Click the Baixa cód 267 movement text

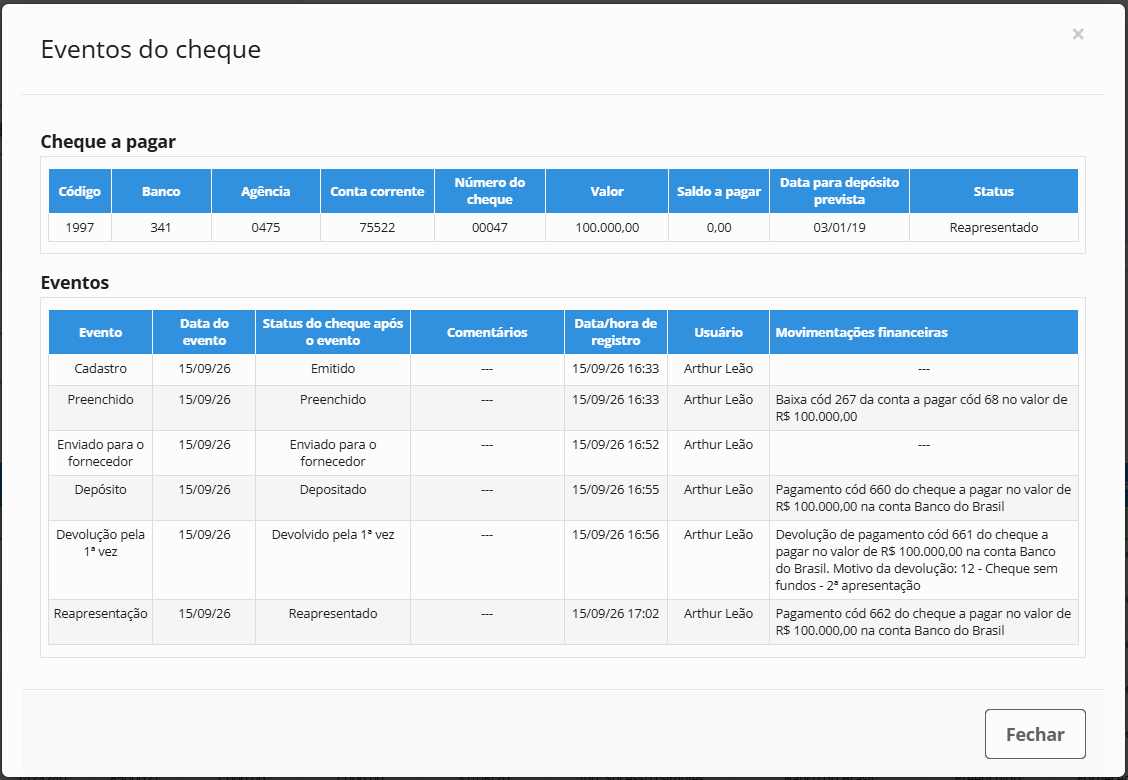pyautogui.click(x=922, y=408)
